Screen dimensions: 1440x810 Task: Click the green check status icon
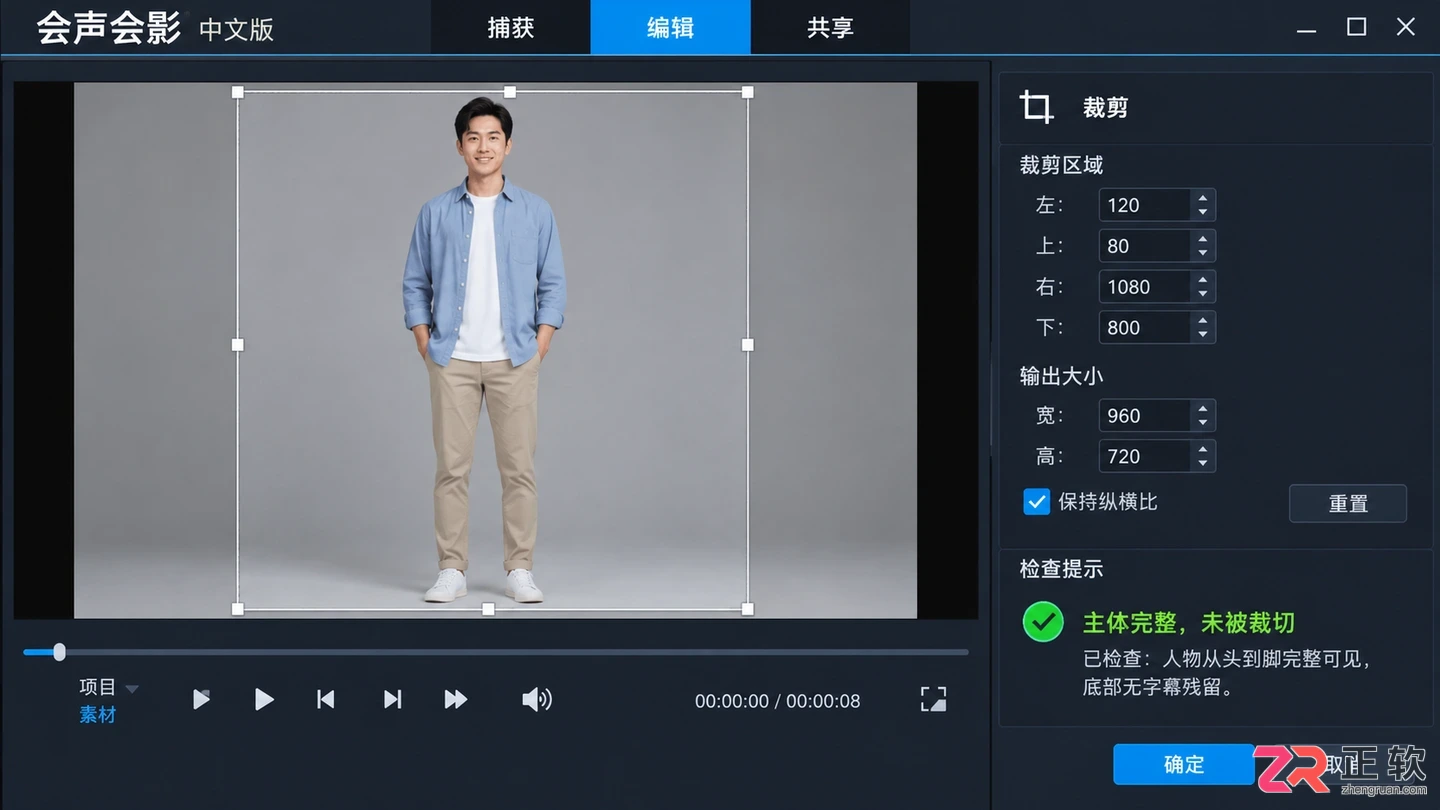[1043, 622]
